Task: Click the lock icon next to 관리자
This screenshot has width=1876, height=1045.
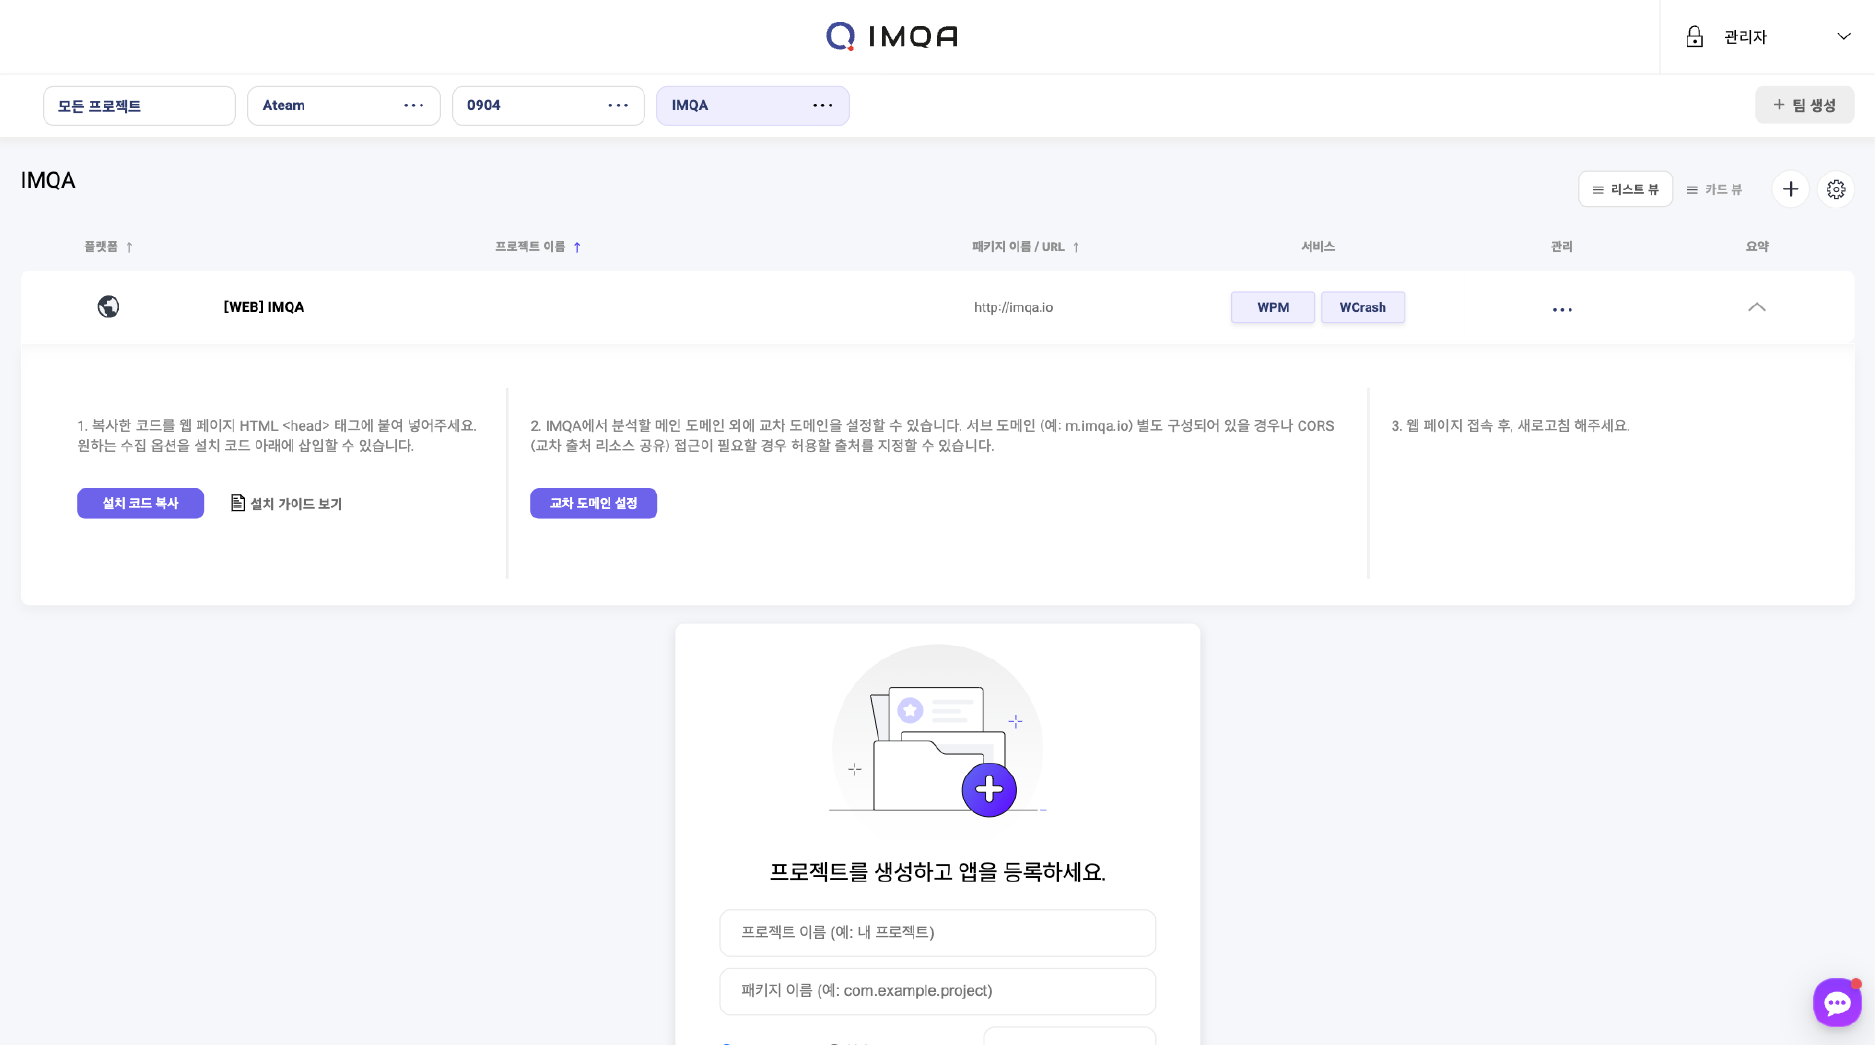Action: pyautogui.click(x=1694, y=36)
